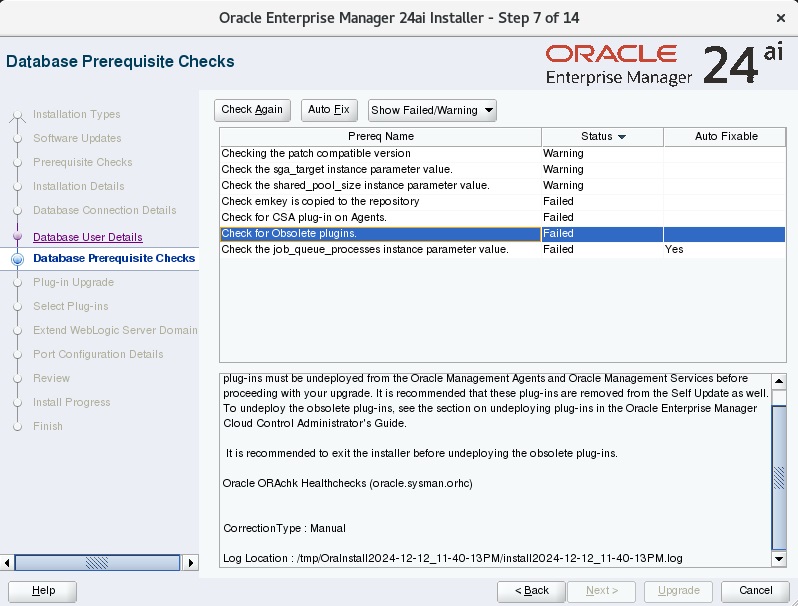Click the Extend WebLogic Server Domain step
This screenshot has height=606, width=798.
[x=115, y=330]
